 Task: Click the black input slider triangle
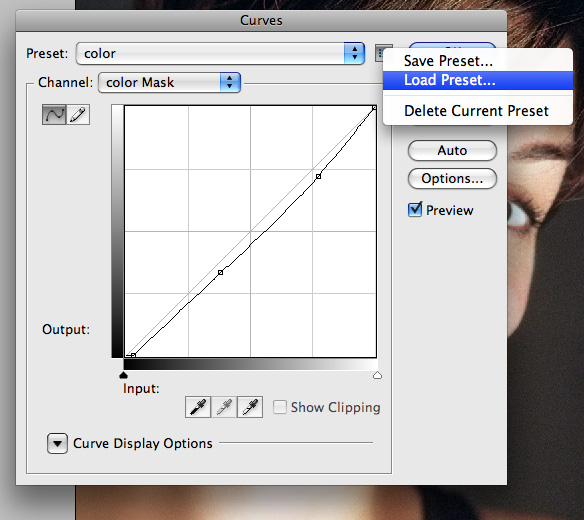123,375
